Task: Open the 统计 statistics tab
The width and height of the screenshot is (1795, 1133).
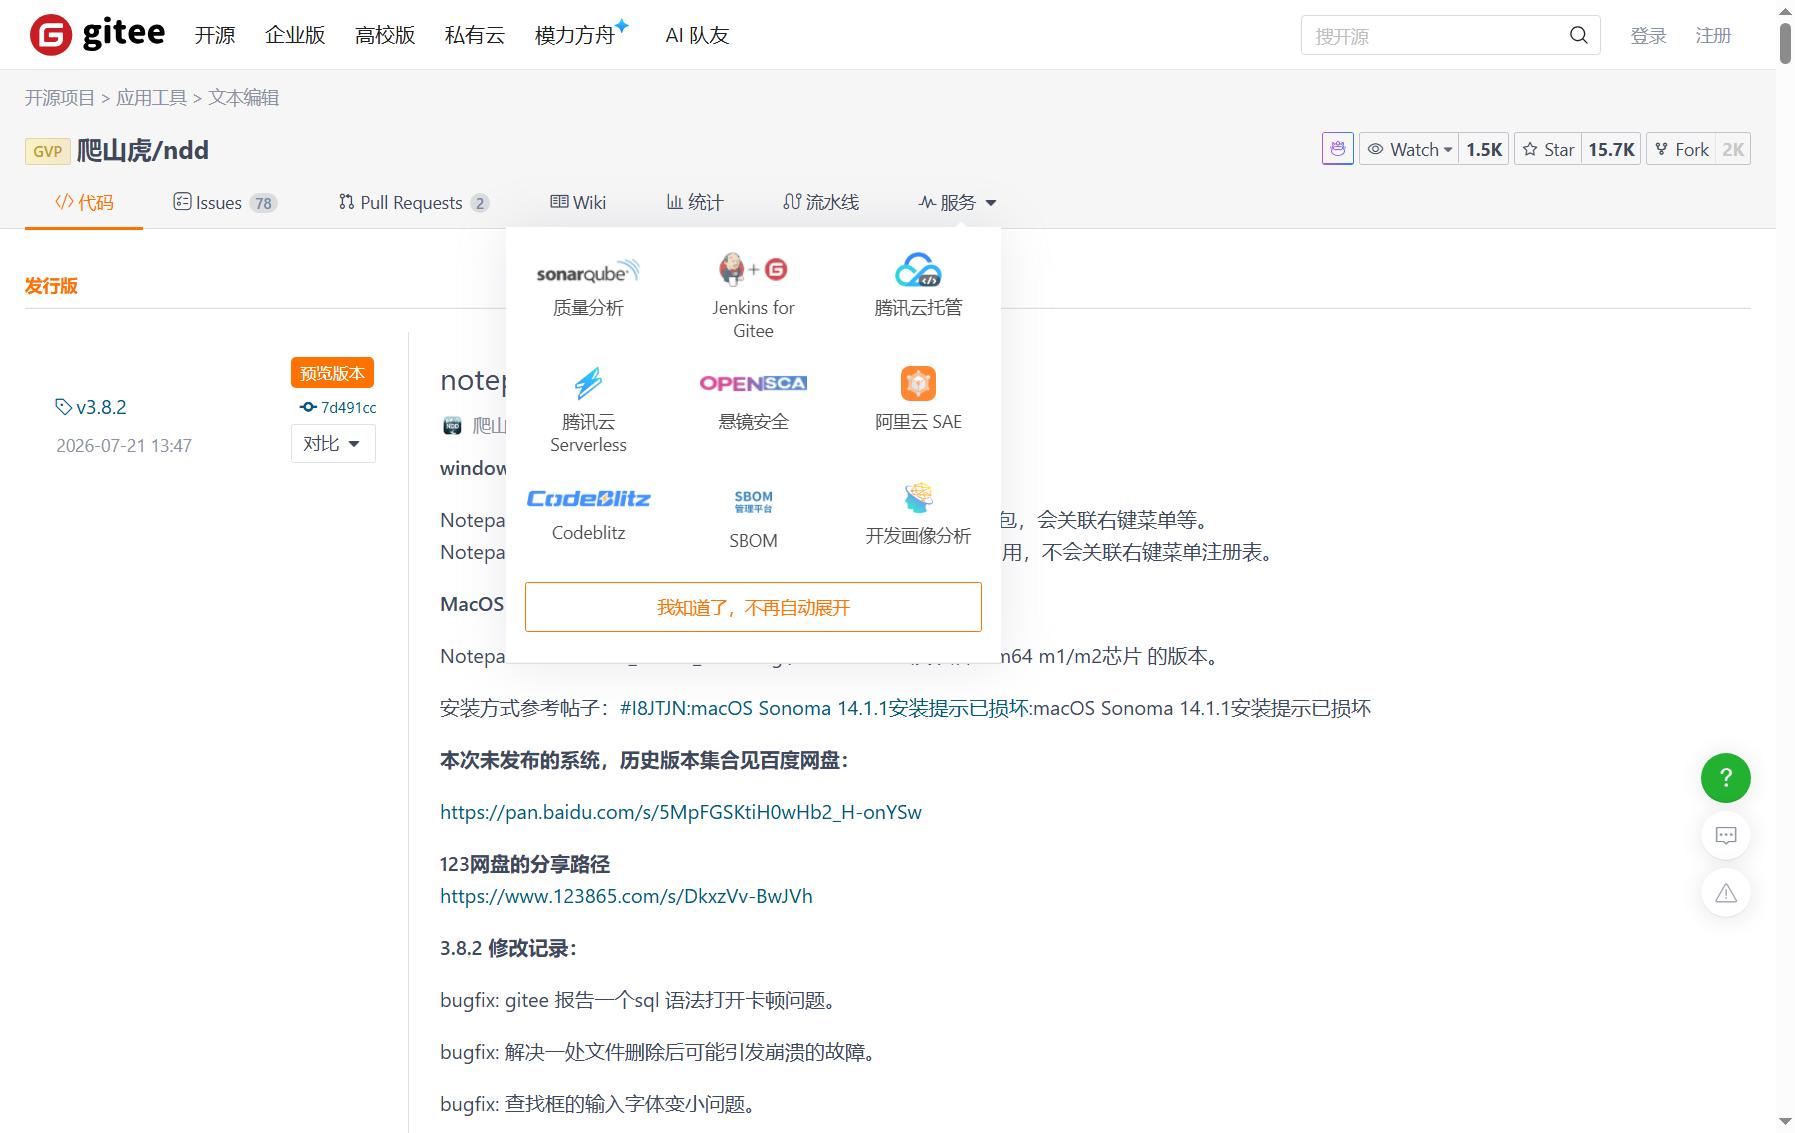Action: coord(695,202)
